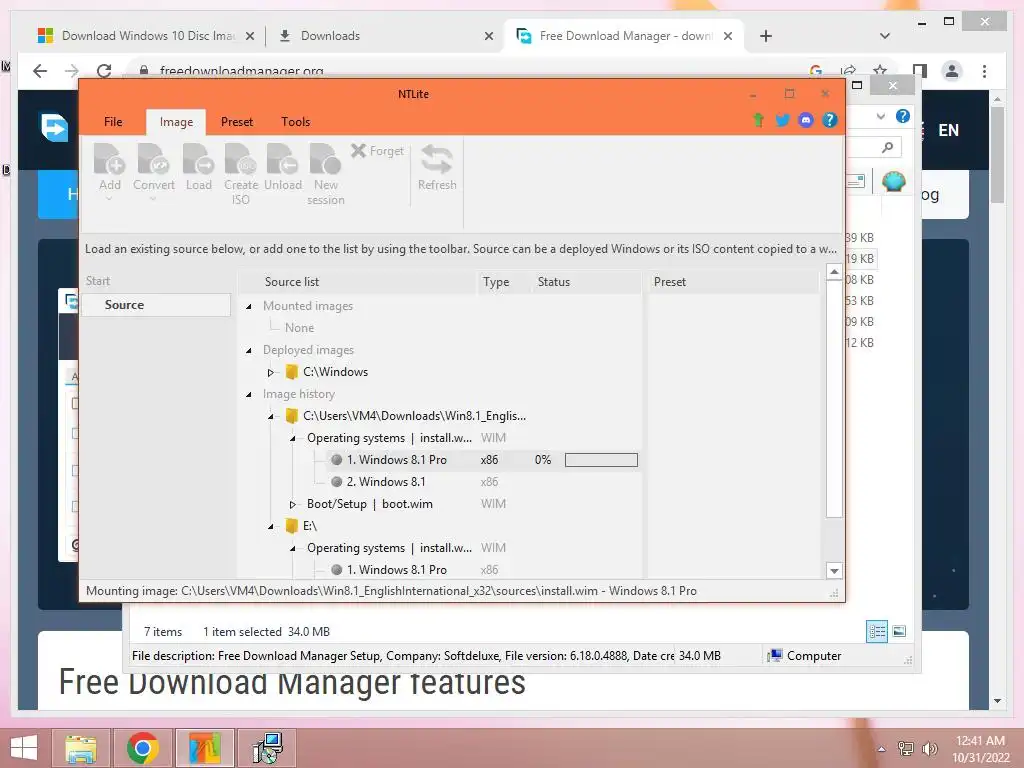Open the green update arrow icon in NTLite
The image size is (1024, 768).
758,120
